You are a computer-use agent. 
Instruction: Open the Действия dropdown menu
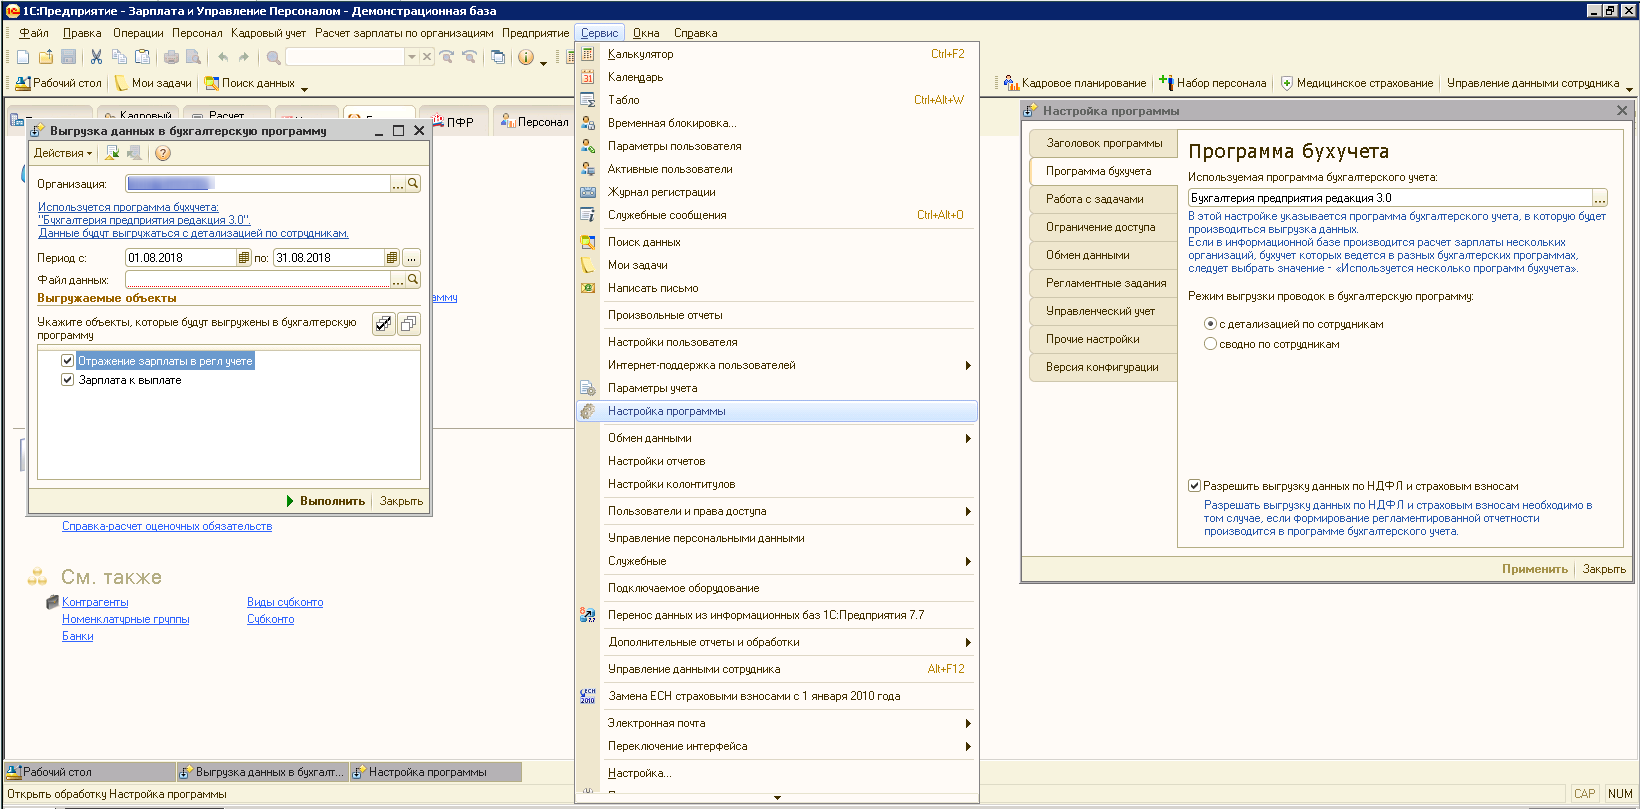pos(62,153)
